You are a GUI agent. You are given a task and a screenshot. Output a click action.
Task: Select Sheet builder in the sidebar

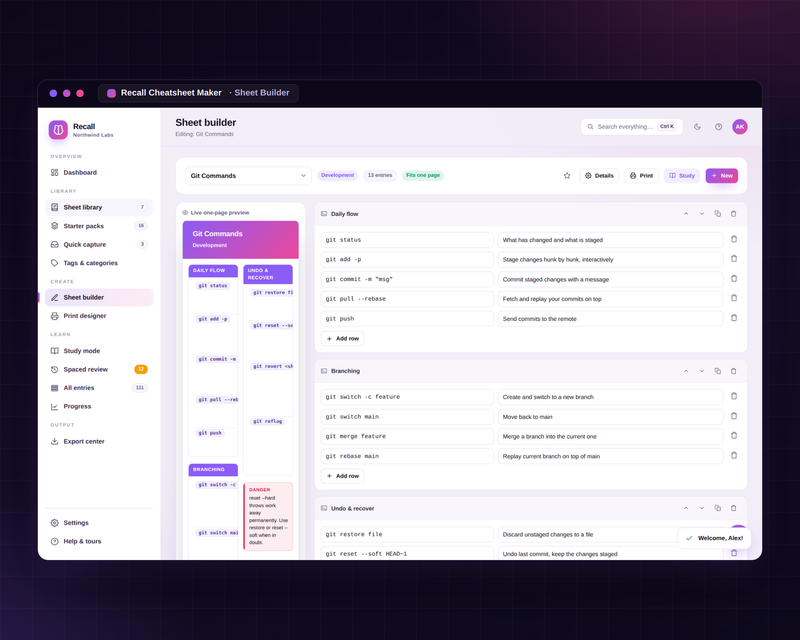[x=99, y=298]
